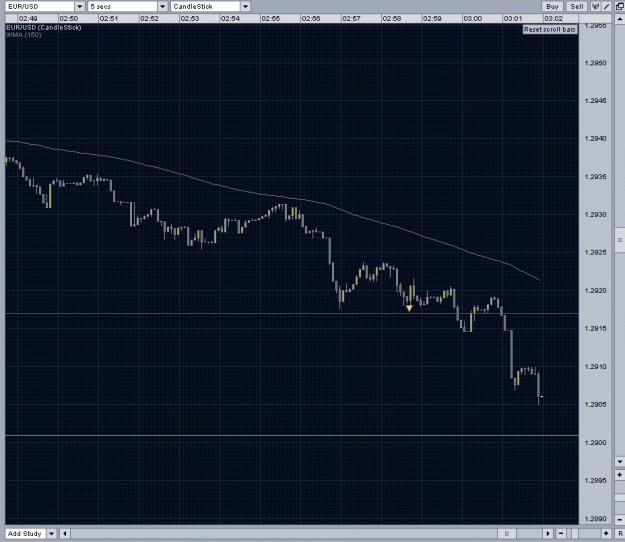Click the CandleStick style field
This screenshot has height=542, width=625.
[206, 6]
